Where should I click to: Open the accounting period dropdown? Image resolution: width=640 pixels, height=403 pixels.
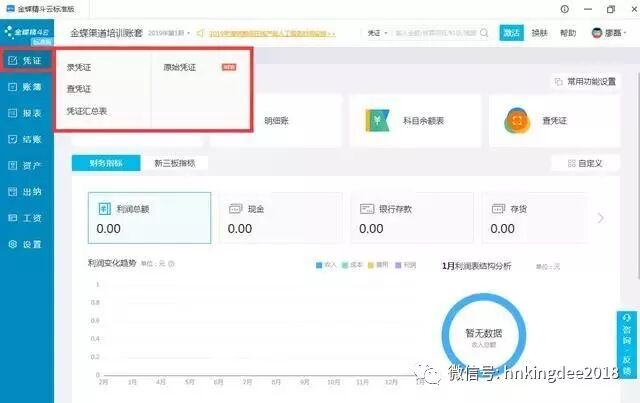click(x=169, y=33)
